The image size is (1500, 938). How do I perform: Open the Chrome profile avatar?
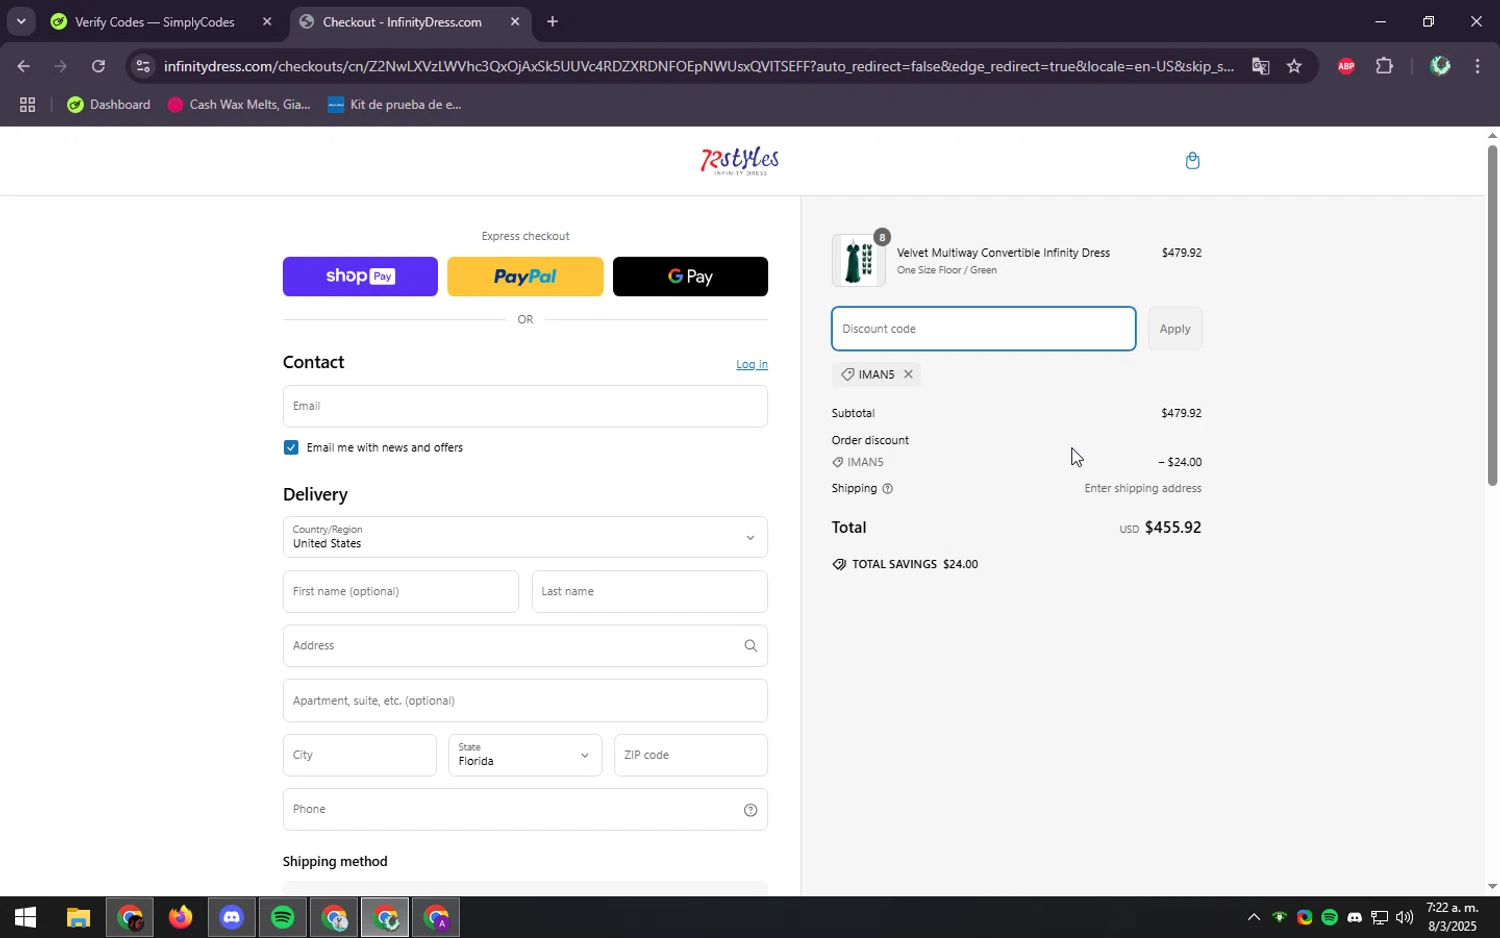(1440, 66)
